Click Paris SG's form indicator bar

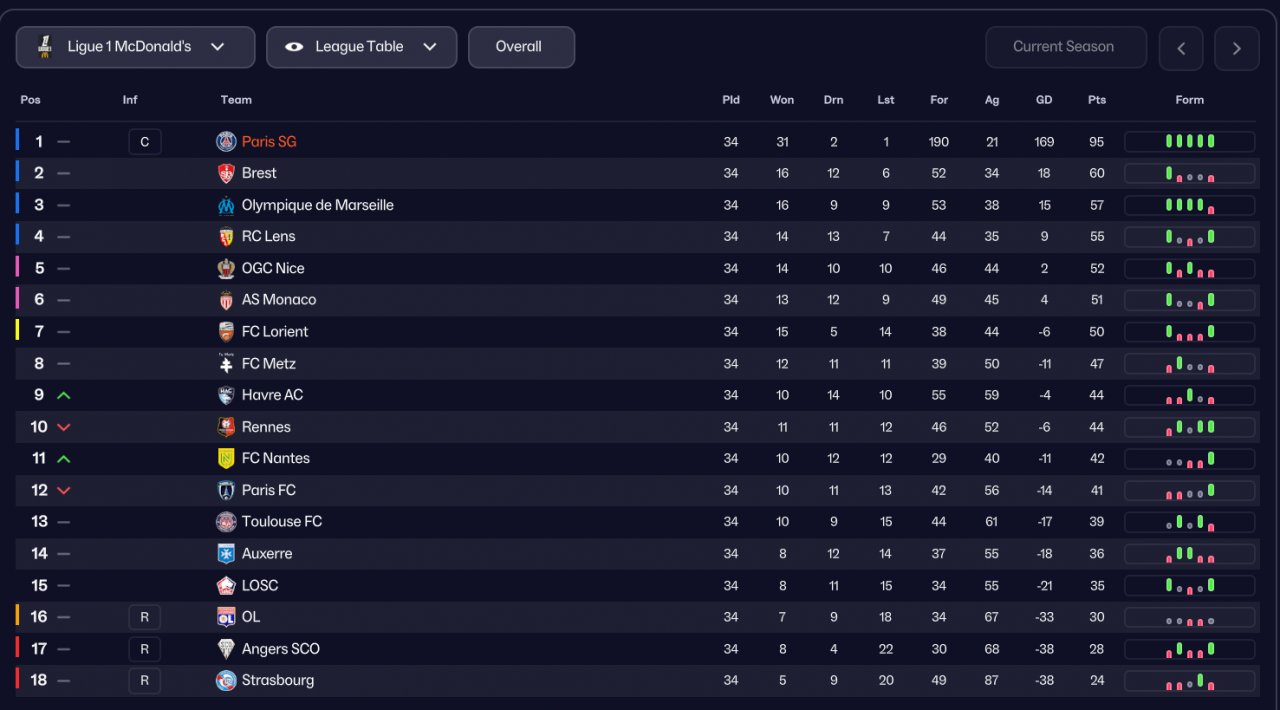point(1189,142)
